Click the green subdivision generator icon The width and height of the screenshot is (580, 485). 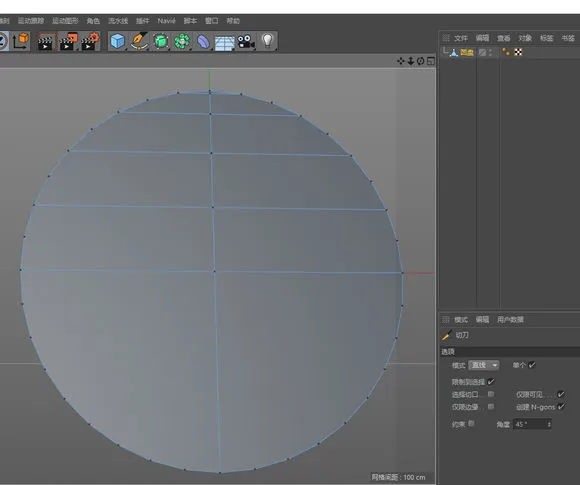point(161,41)
